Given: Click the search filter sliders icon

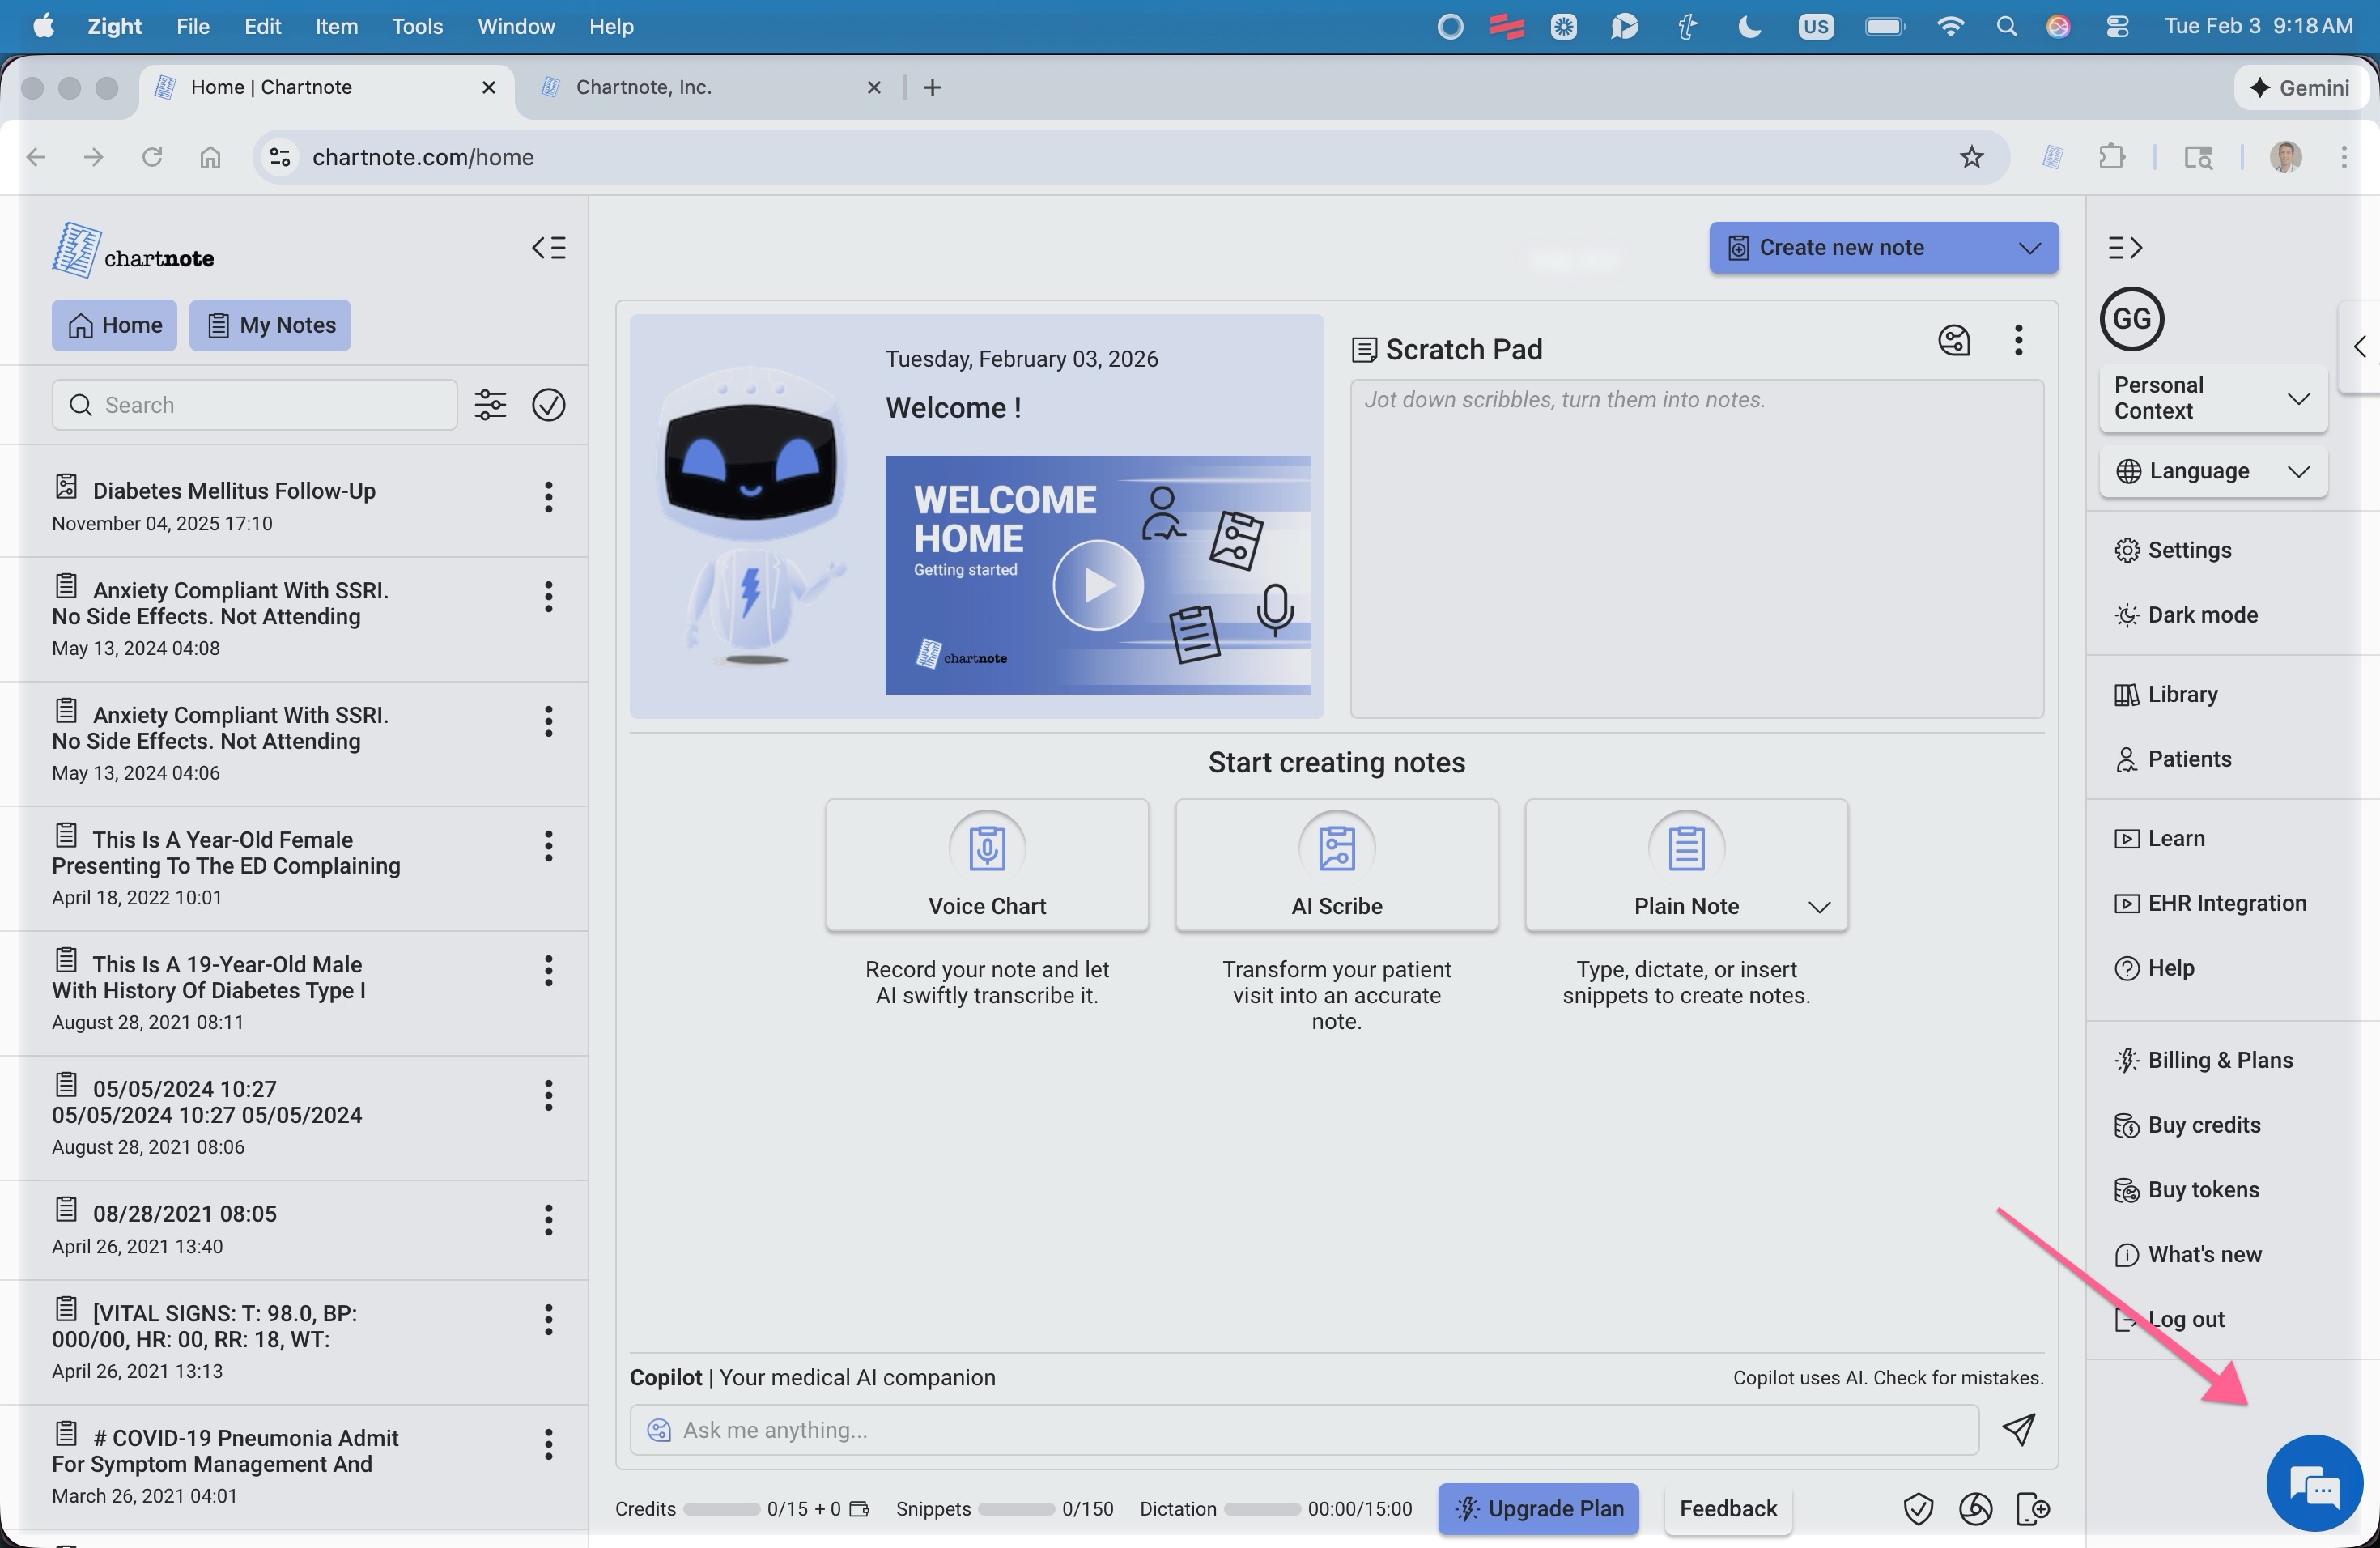Looking at the screenshot, I should [490, 405].
